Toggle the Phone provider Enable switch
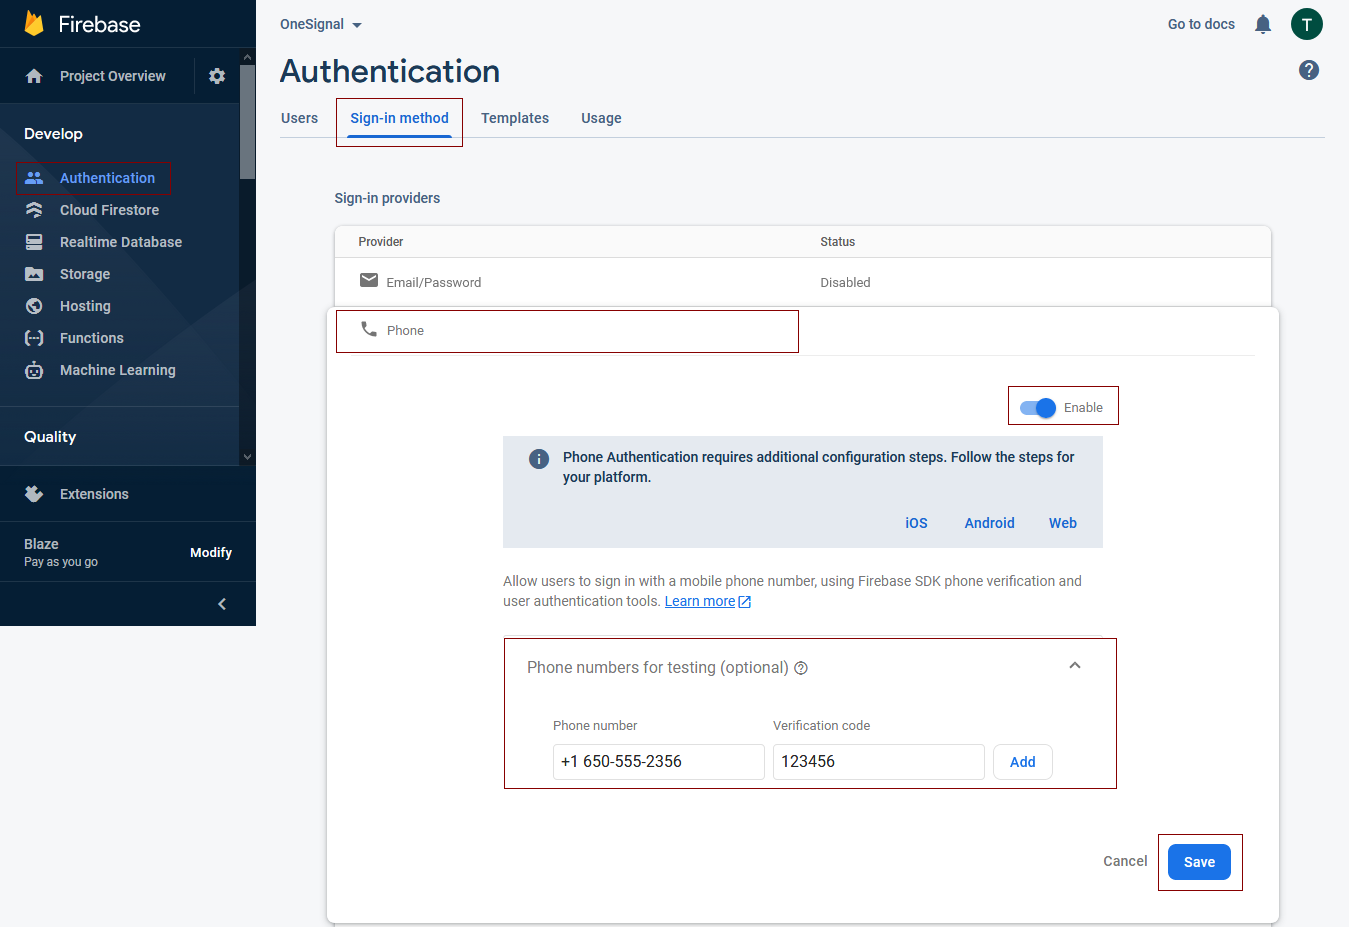 [1038, 408]
